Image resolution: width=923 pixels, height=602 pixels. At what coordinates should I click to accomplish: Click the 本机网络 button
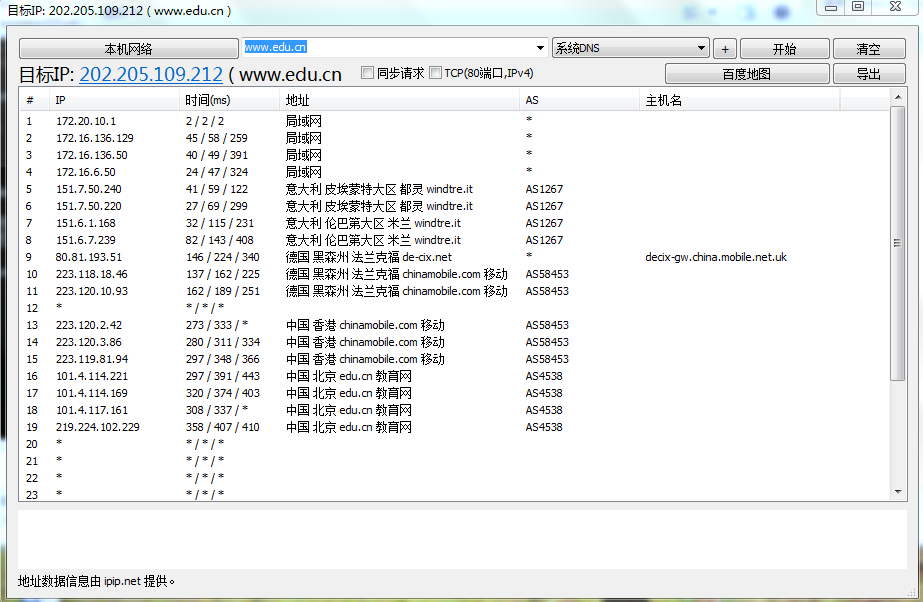tap(128, 49)
